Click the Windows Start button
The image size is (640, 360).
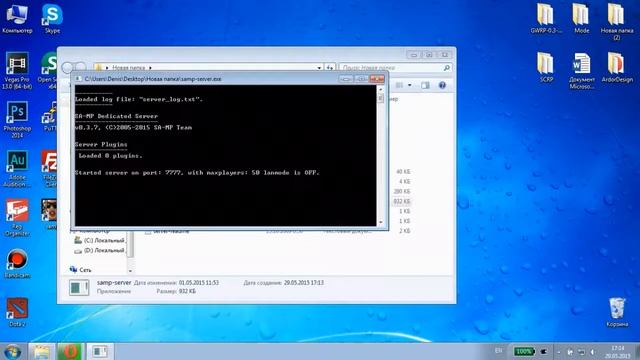point(12,351)
